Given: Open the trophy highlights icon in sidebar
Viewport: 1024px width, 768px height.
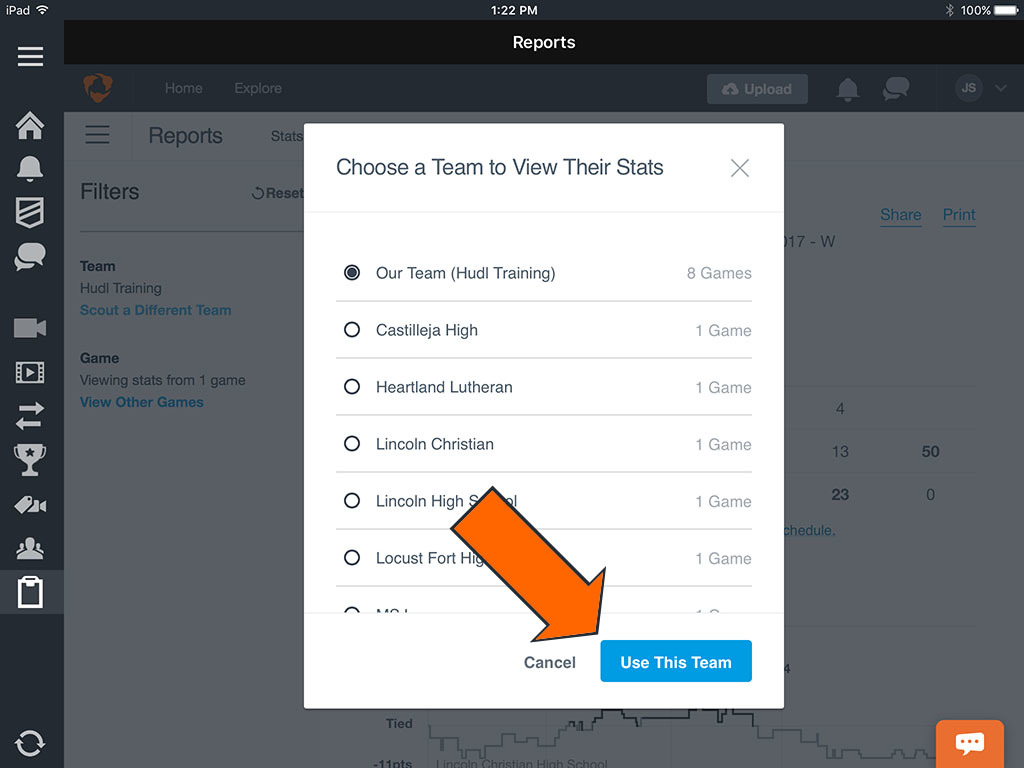Looking at the screenshot, I should pyautogui.click(x=30, y=459).
